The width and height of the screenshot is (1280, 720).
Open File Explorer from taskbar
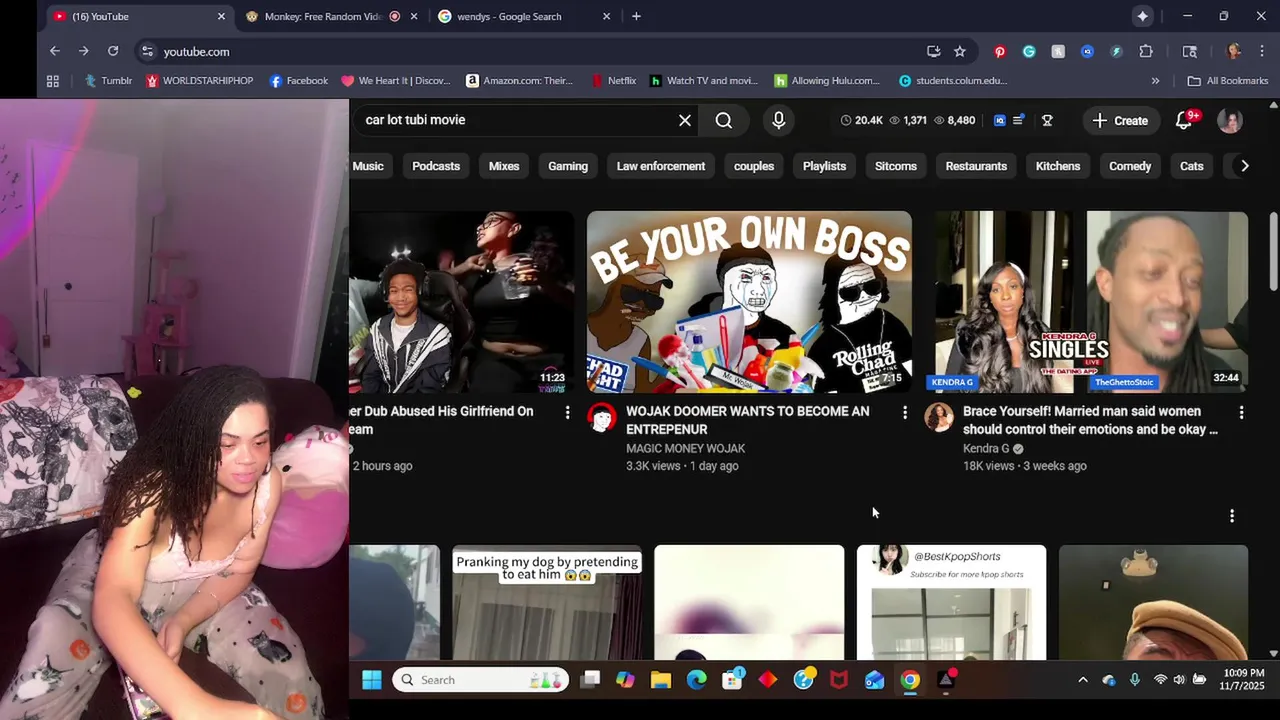coord(661,680)
